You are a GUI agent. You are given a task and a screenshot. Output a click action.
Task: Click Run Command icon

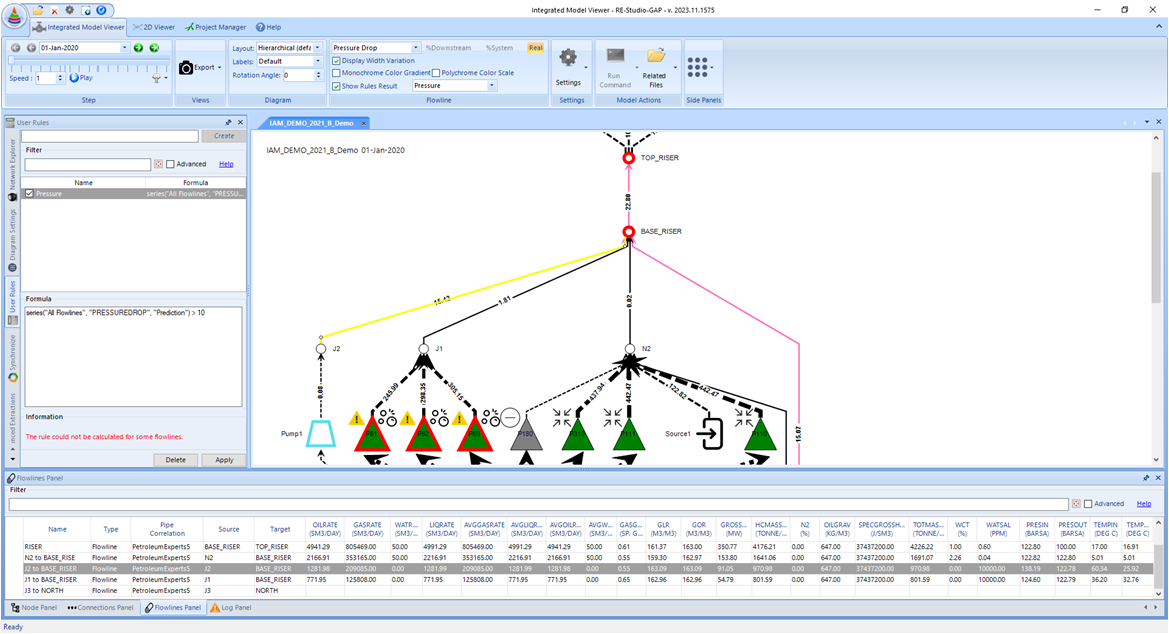615,57
